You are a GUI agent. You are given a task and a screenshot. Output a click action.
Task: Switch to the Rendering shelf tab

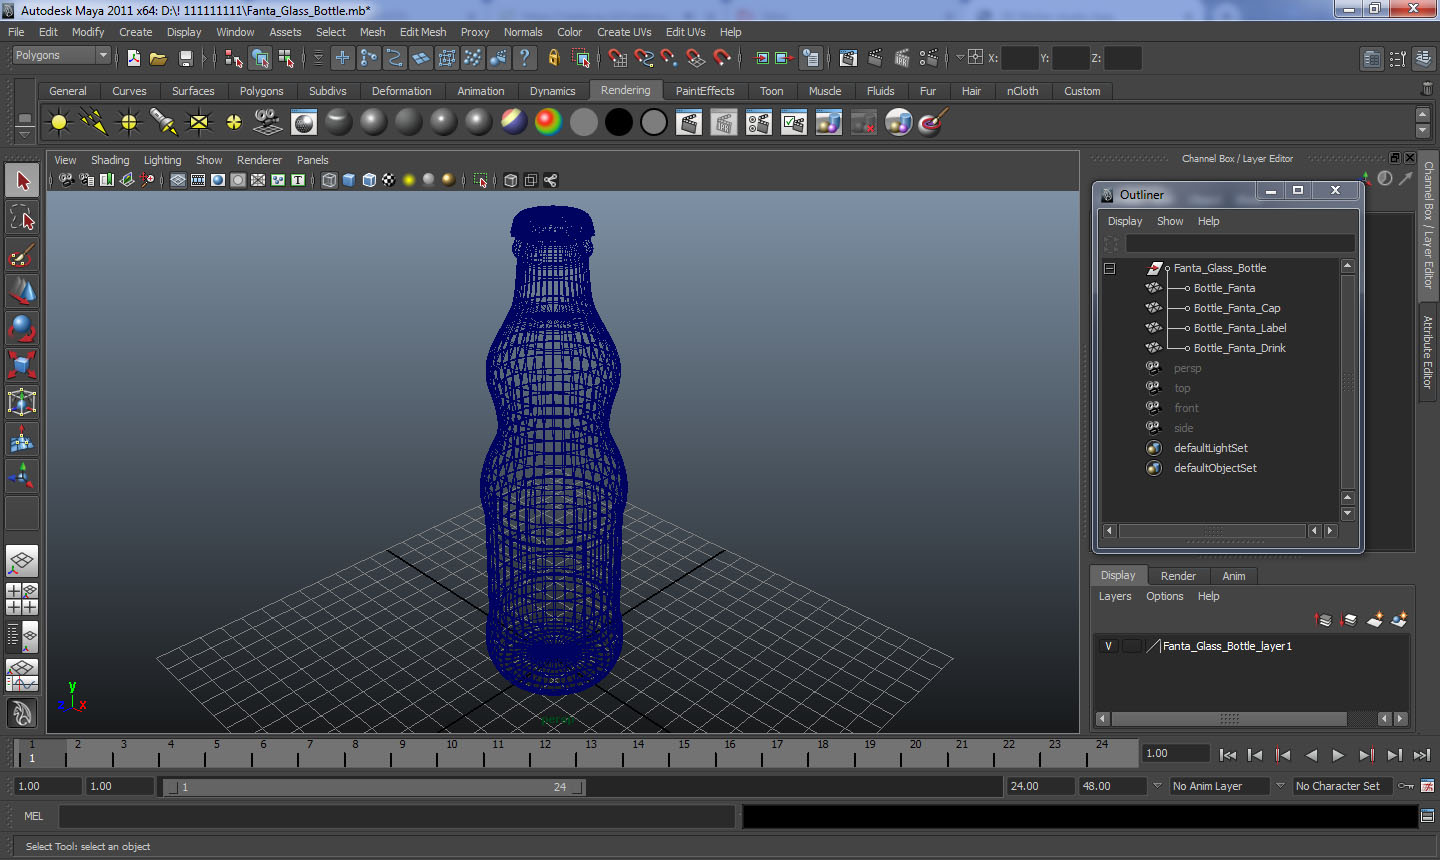[x=625, y=90]
